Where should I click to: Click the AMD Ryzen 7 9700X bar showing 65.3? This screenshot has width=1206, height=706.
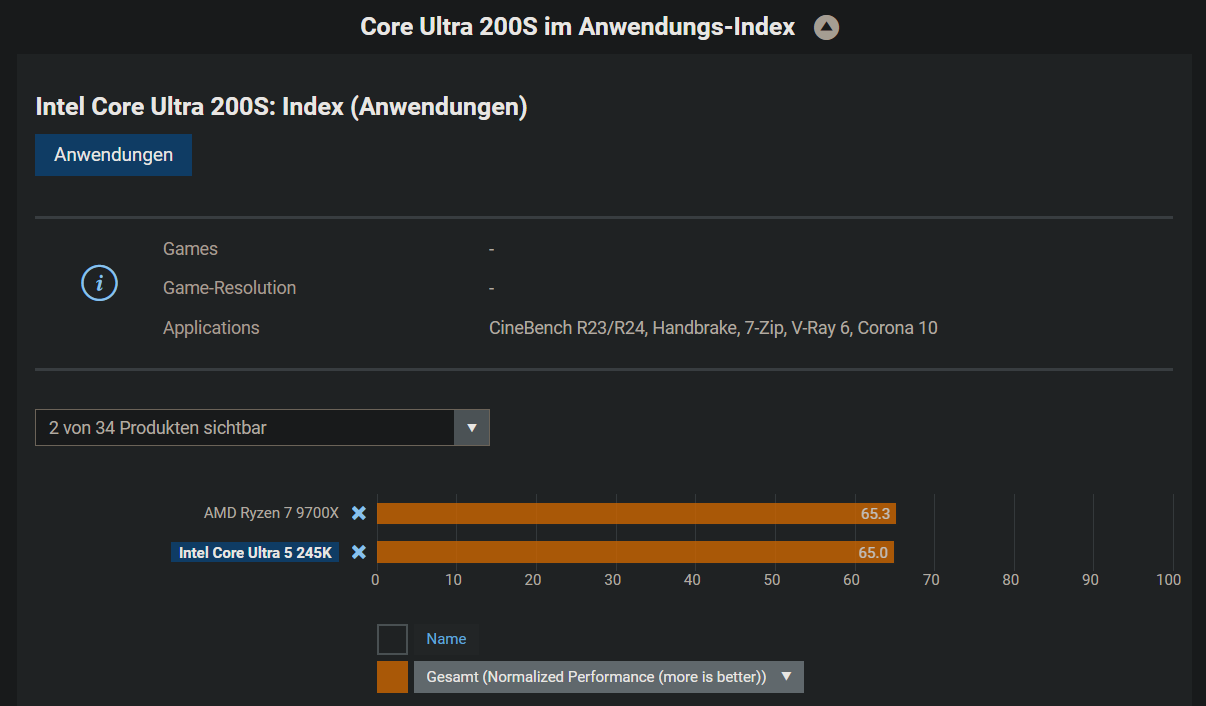[x=636, y=514]
